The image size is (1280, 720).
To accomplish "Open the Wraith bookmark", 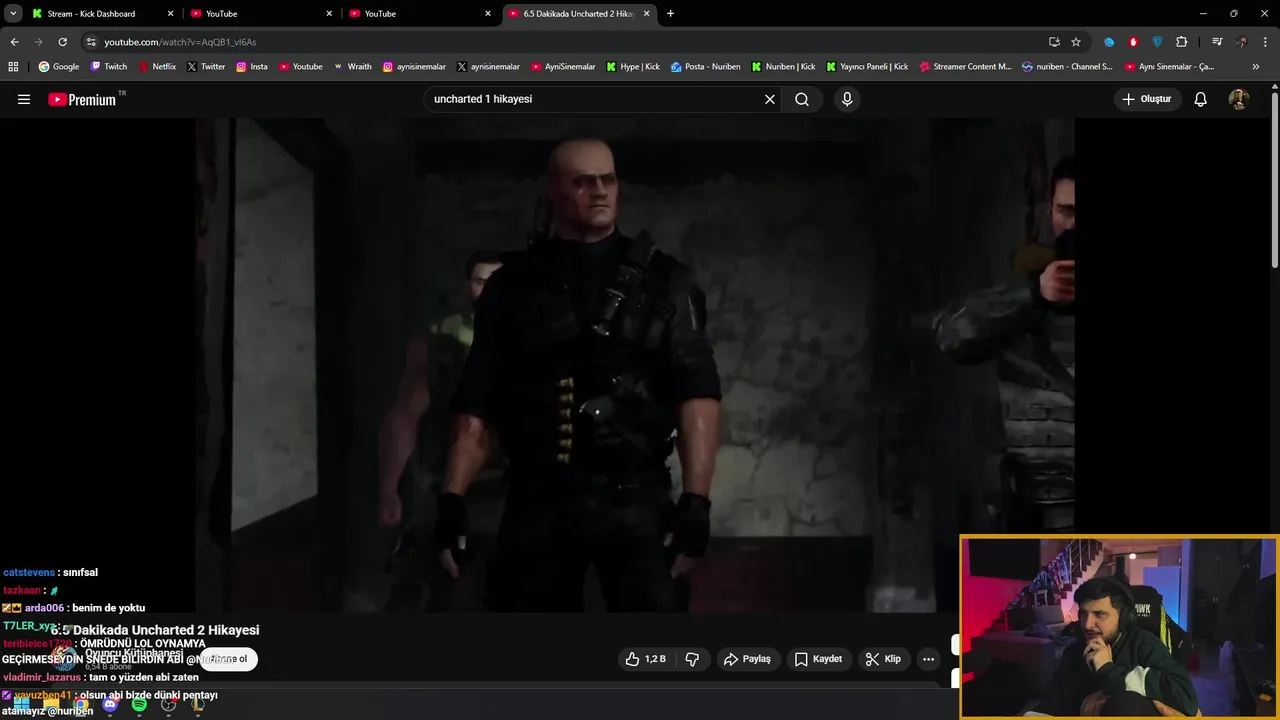I will [x=352, y=67].
